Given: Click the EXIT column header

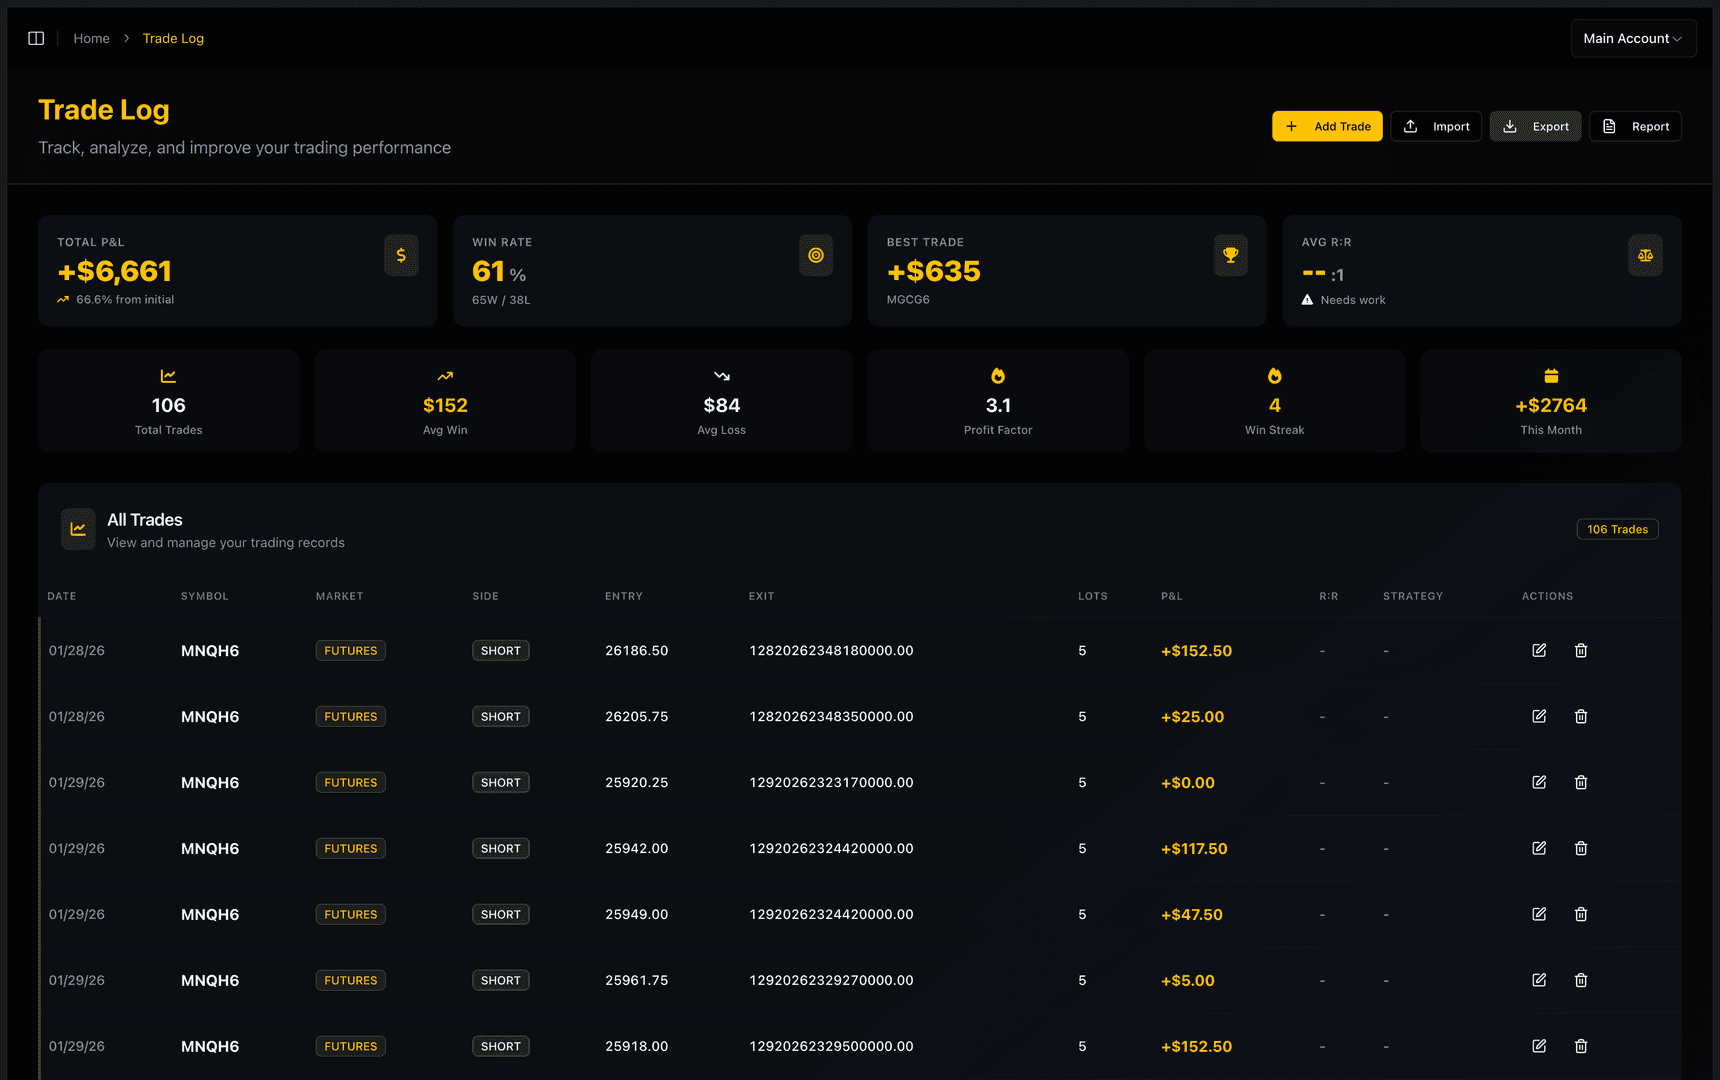Looking at the screenshot, I should coord(762,596).
